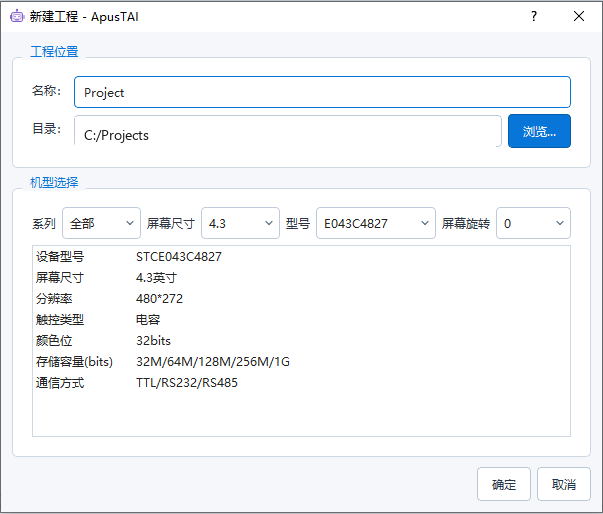Screen dimensions: 603x514
Task: Click the 目录 C:/Projects path field
Action: (x=288, y=131)
